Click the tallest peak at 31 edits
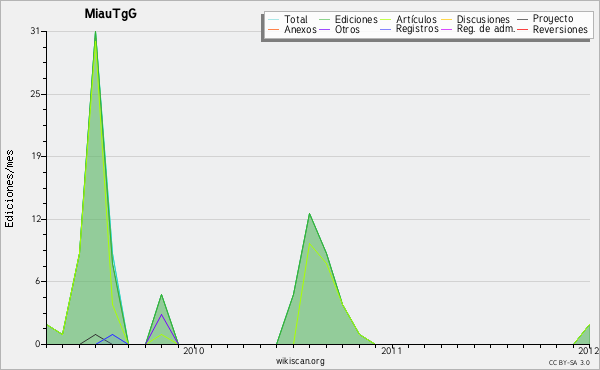600x370 pixels. point(95,32)
